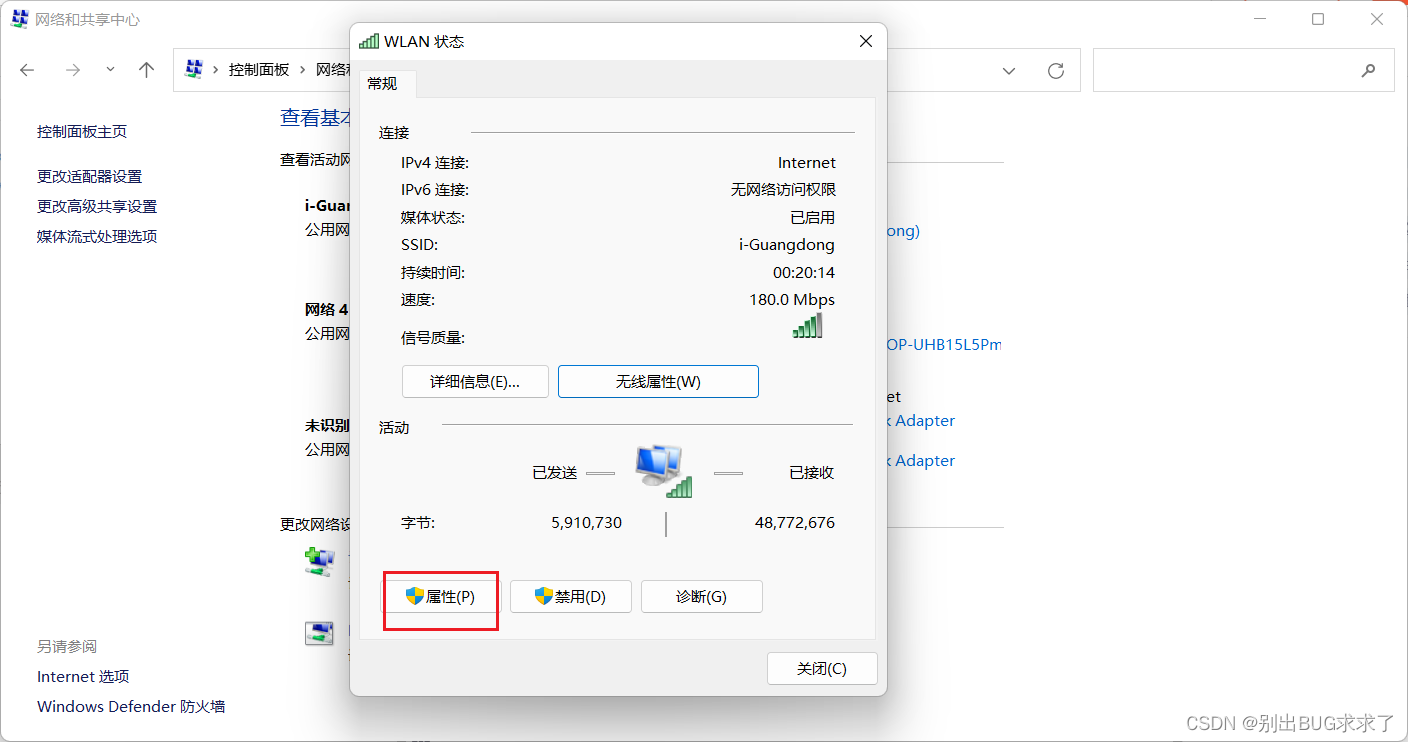Click received bytes value 48,772,676

click(x=795, y=523)
